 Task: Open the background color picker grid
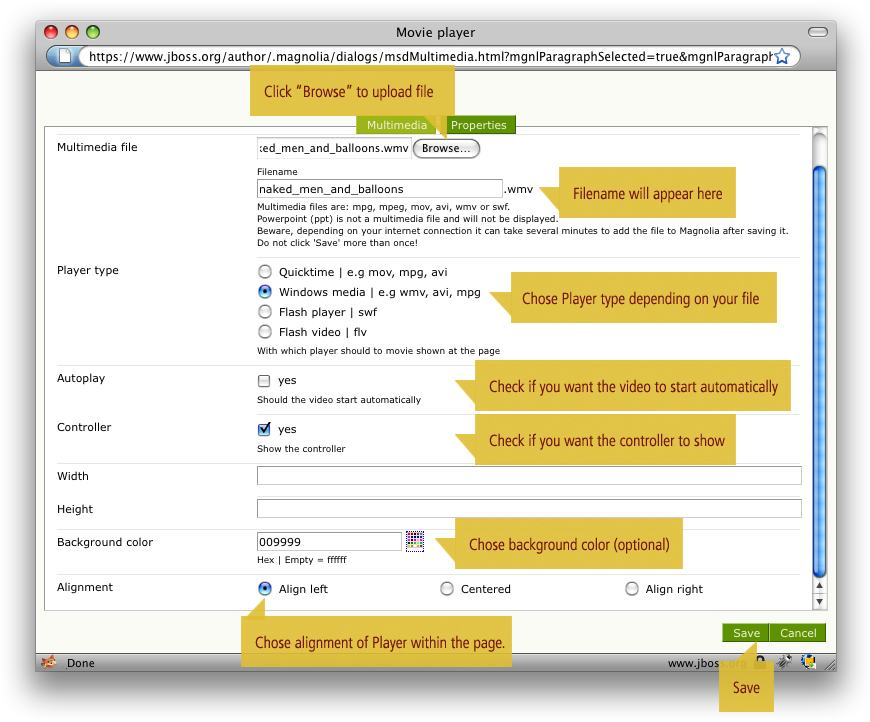click(415, 541)
